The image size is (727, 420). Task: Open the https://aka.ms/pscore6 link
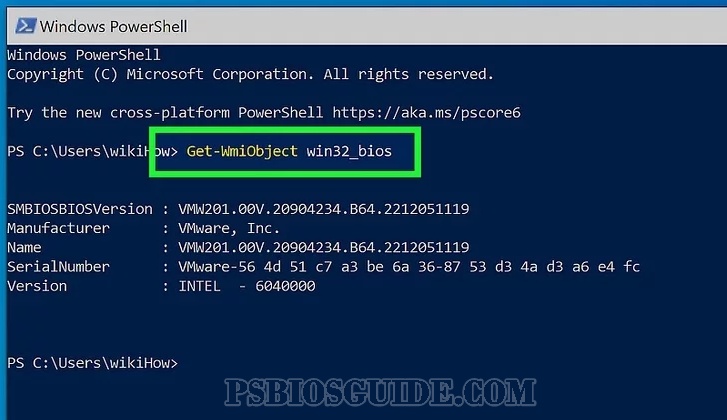(427, 113)
